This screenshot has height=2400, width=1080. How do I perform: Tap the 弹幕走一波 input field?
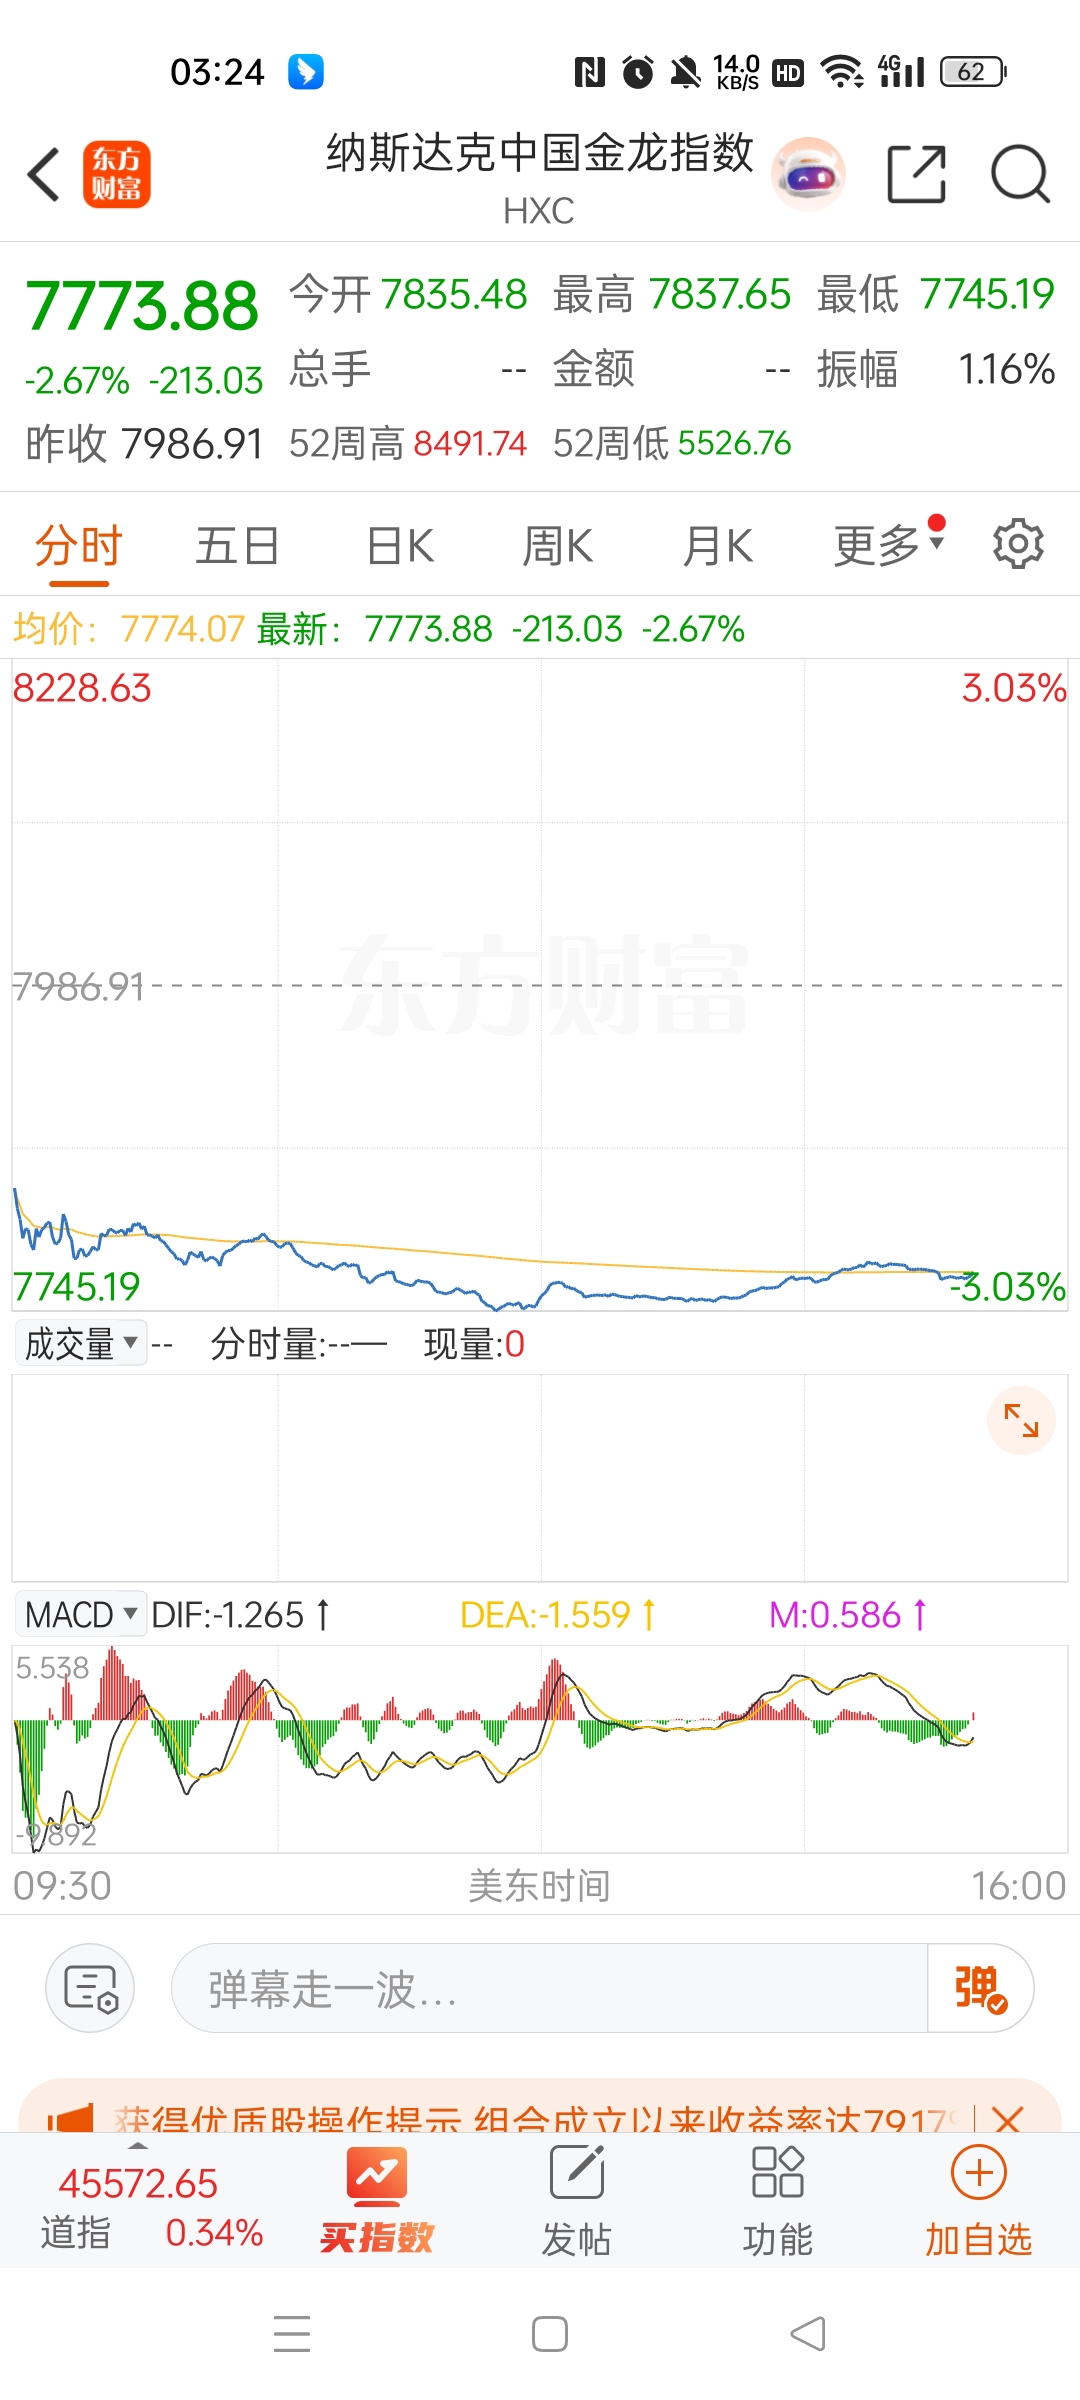pyautogui.click(x=550, y=1988)
